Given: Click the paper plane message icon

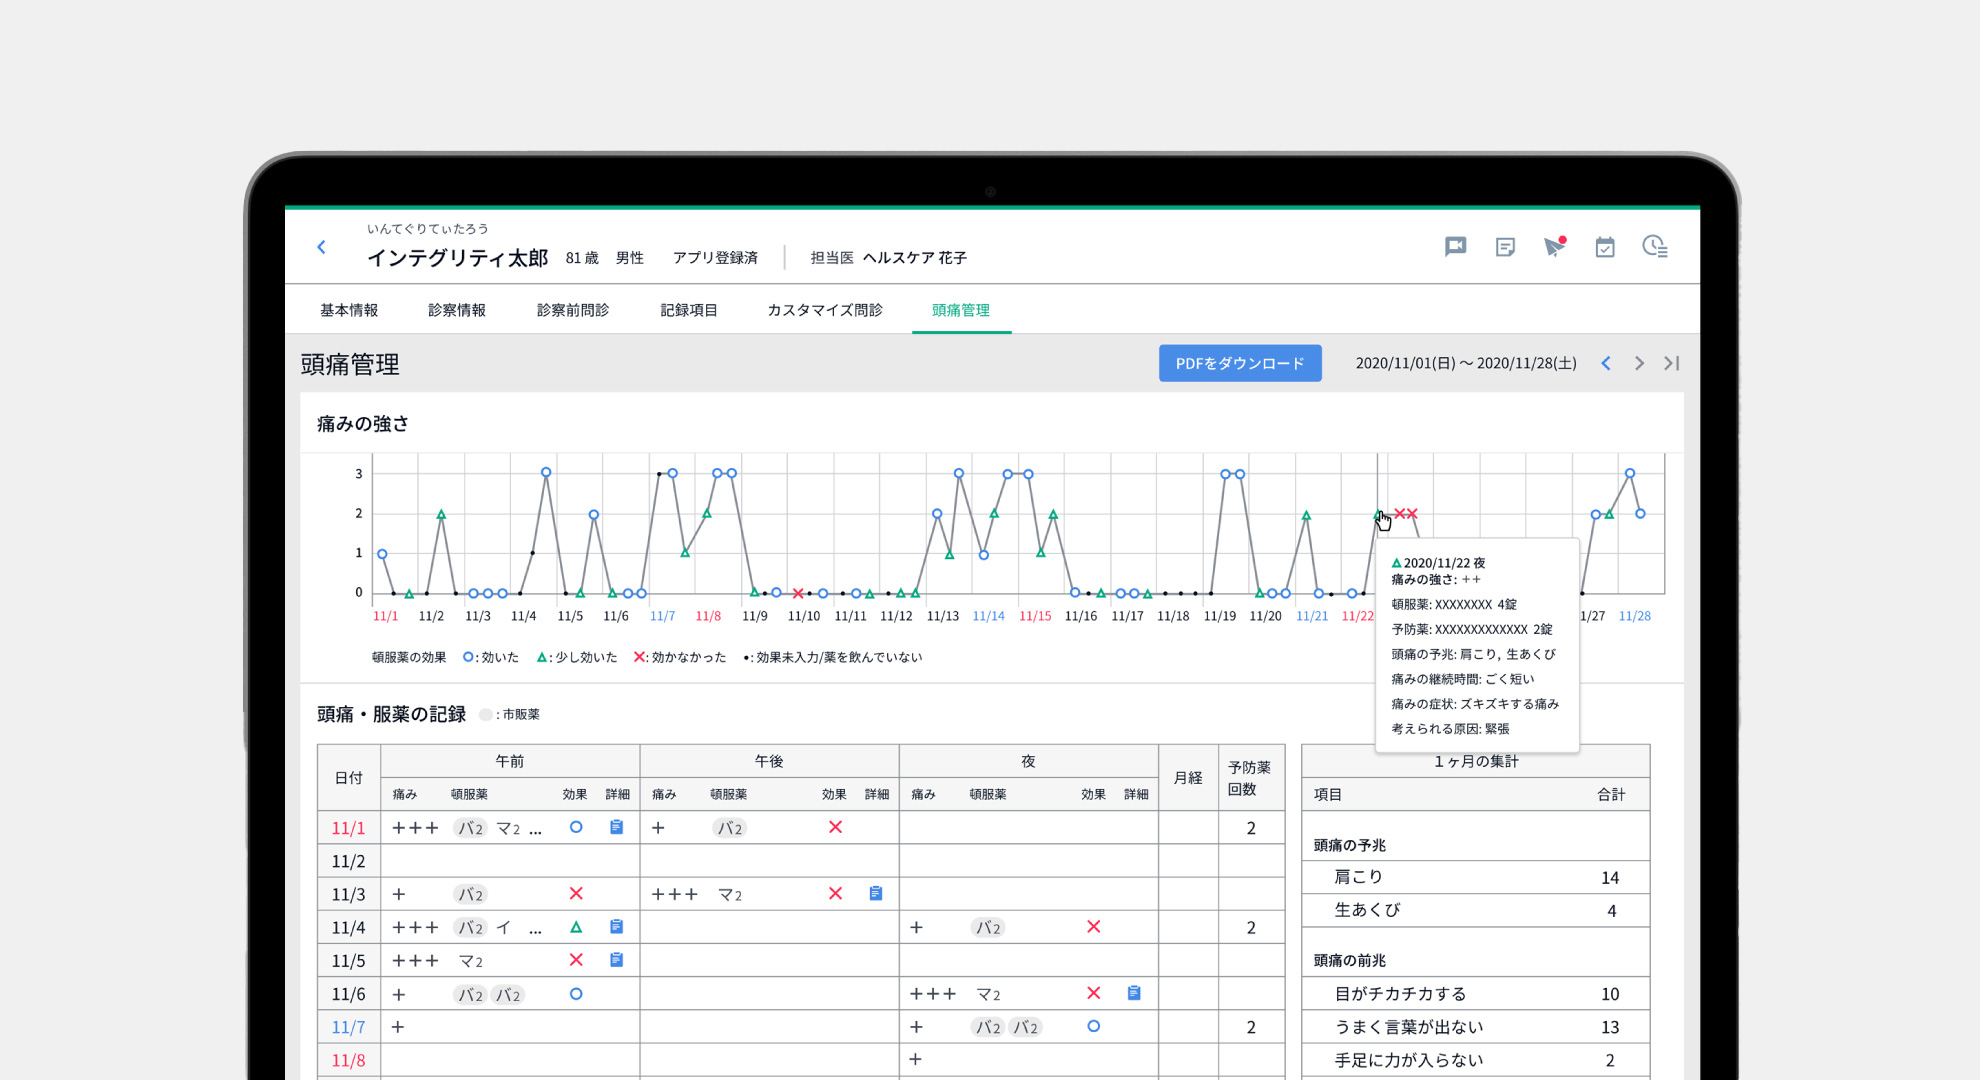Looking at the screenshot, I should [x=1554, y=247].
